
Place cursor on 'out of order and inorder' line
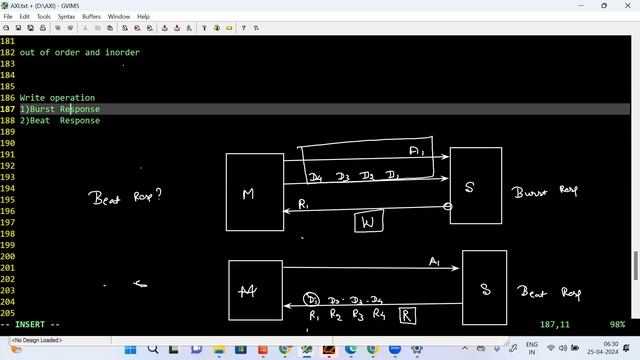[x=80, y=52]
